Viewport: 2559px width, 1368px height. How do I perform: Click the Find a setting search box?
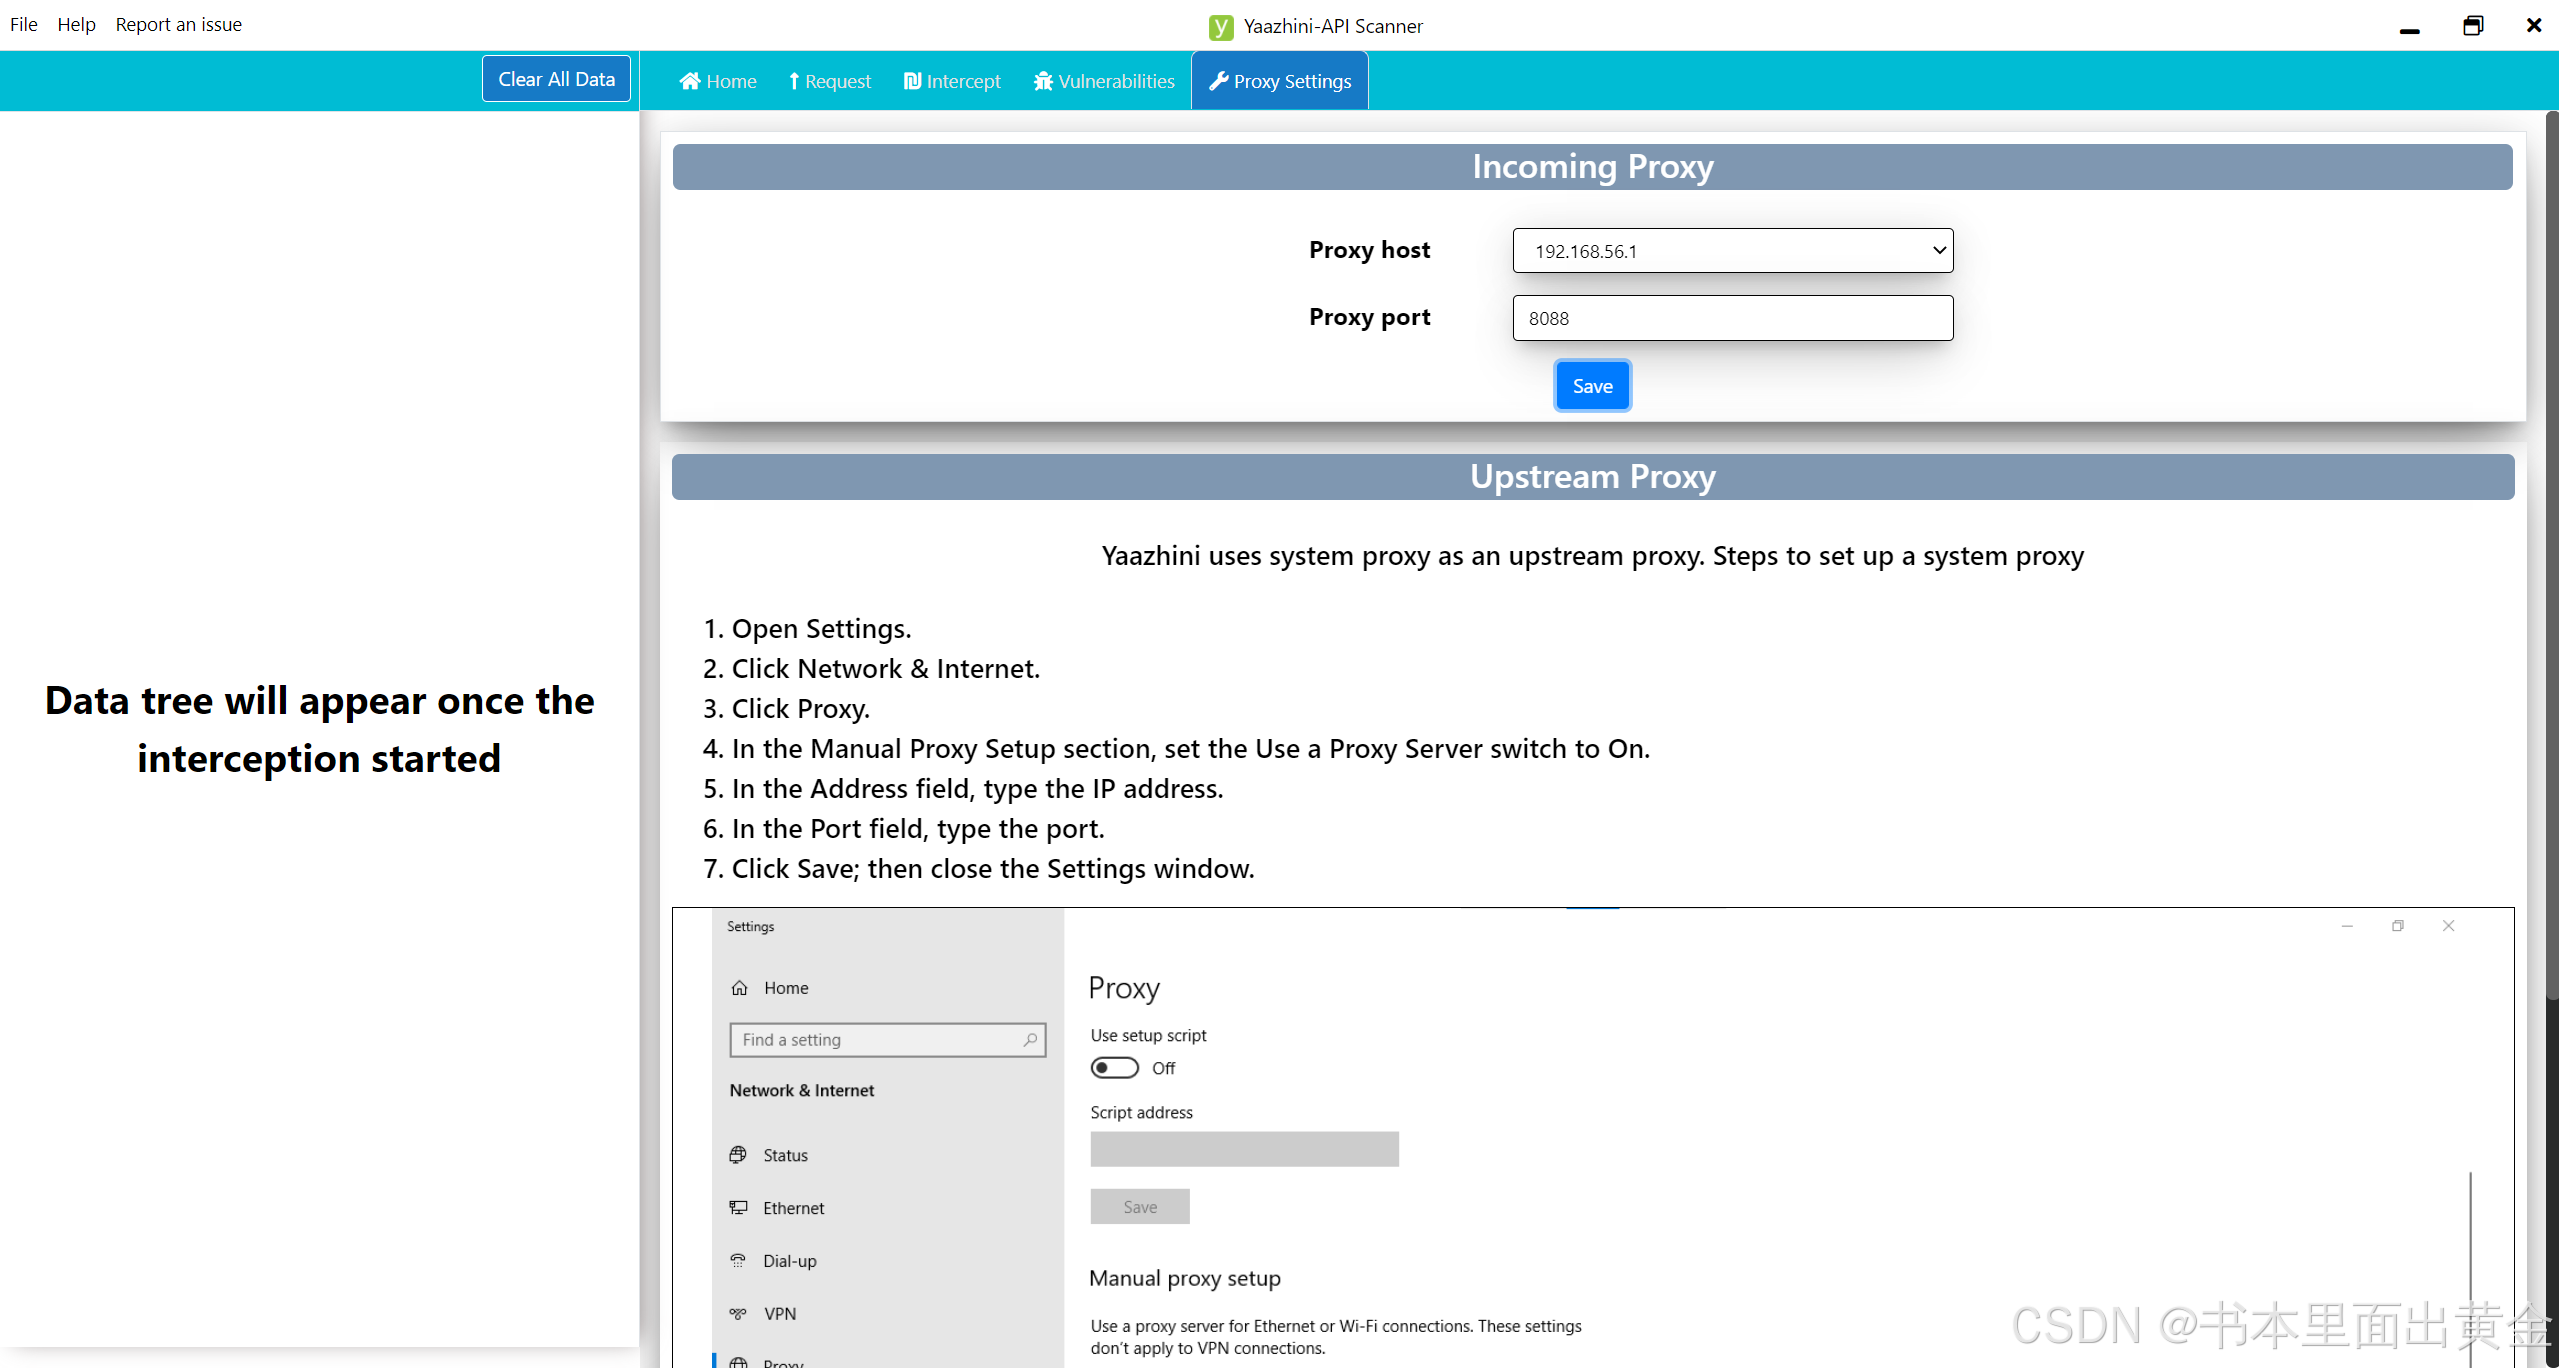click(886, 1040)
